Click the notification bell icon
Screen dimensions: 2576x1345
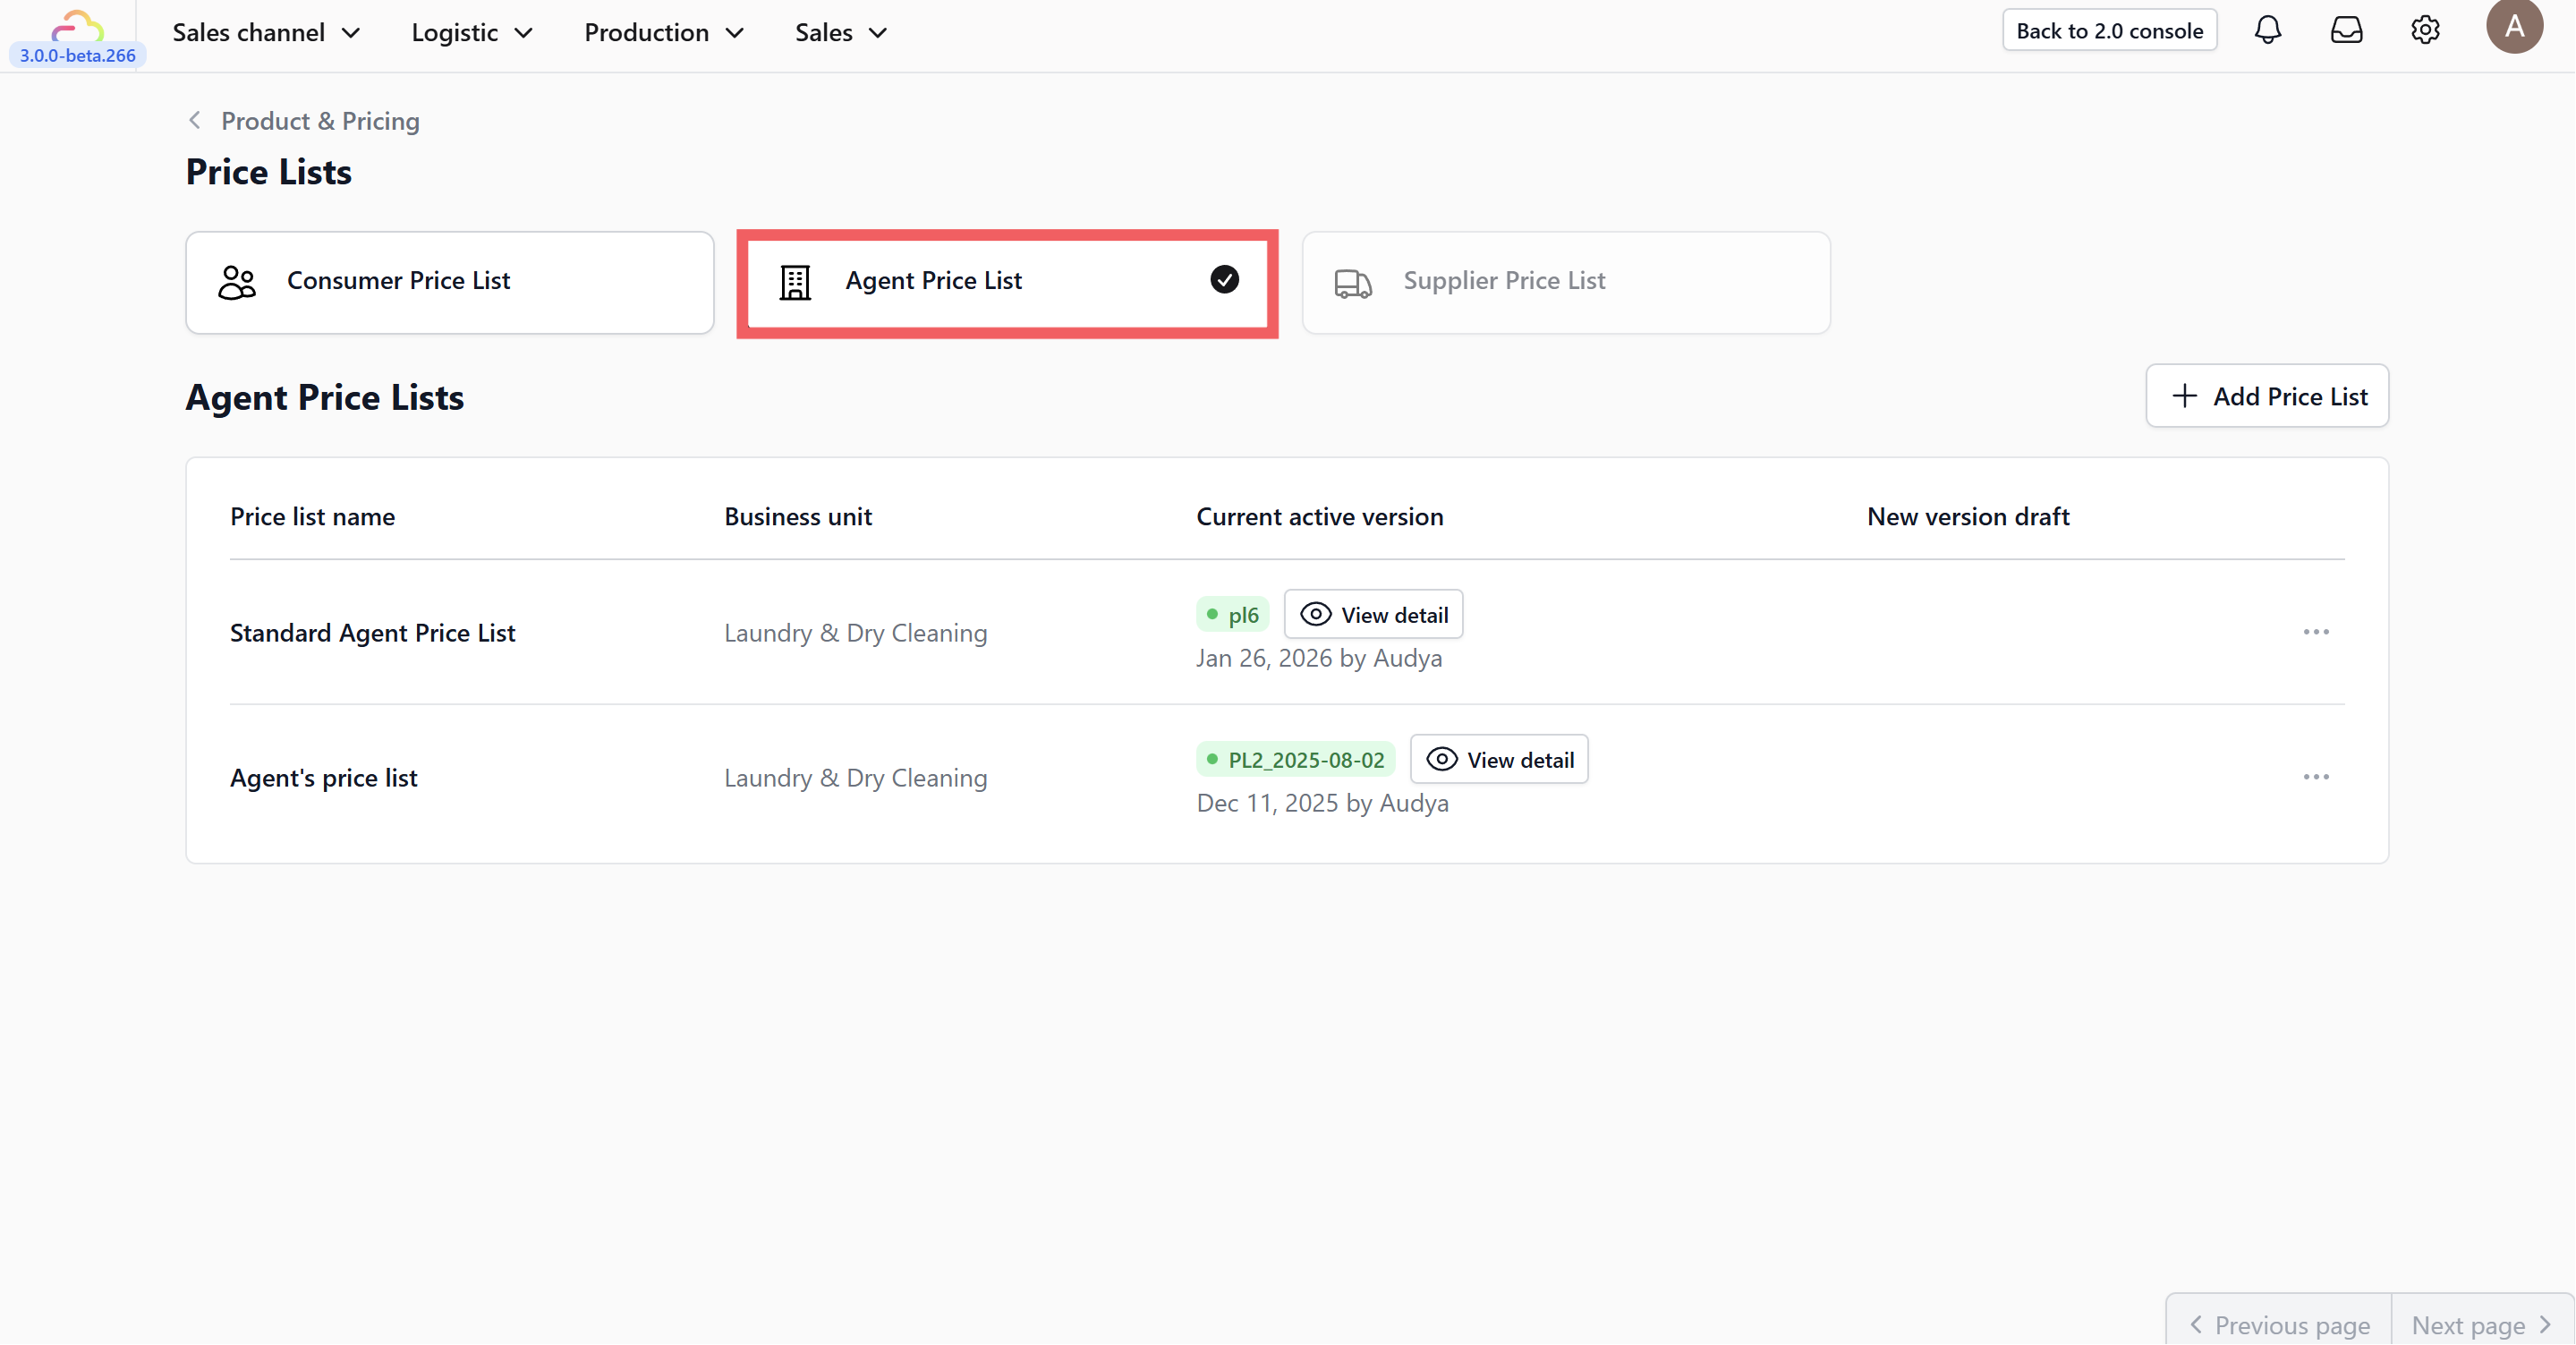pos(2267,30)
